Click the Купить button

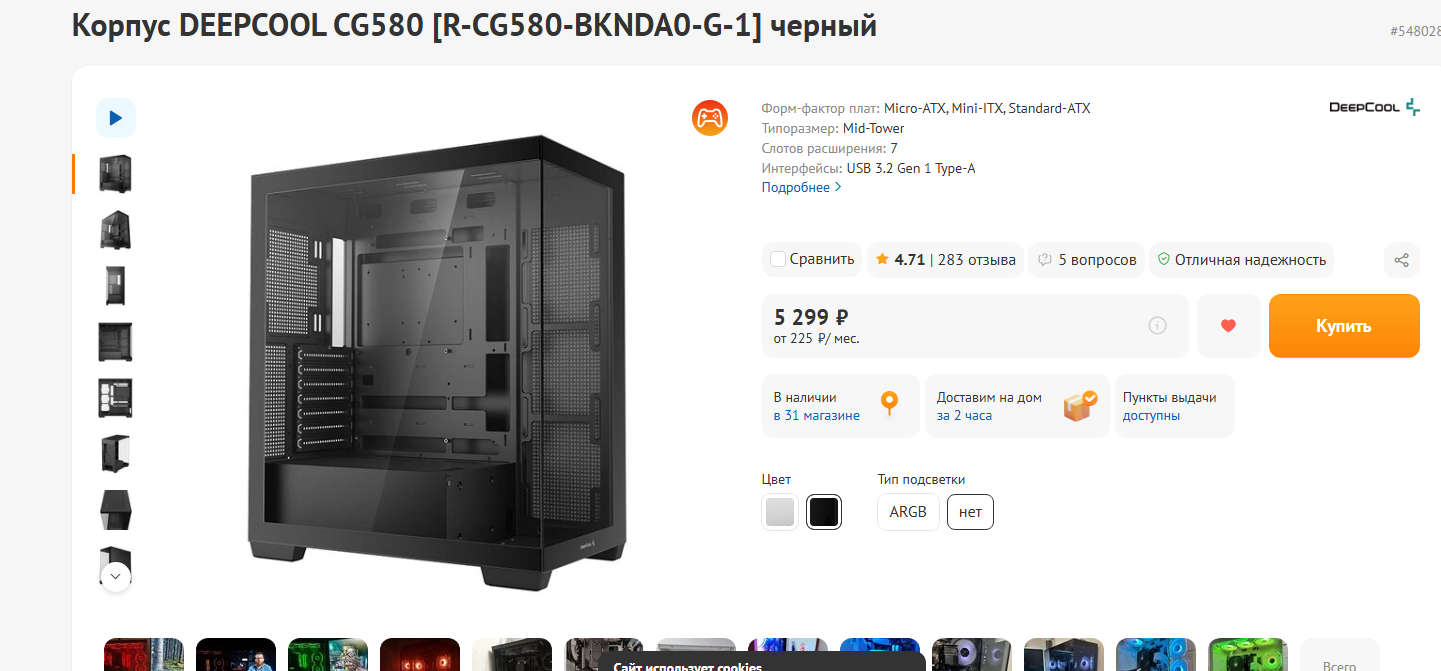[1344, 326]
